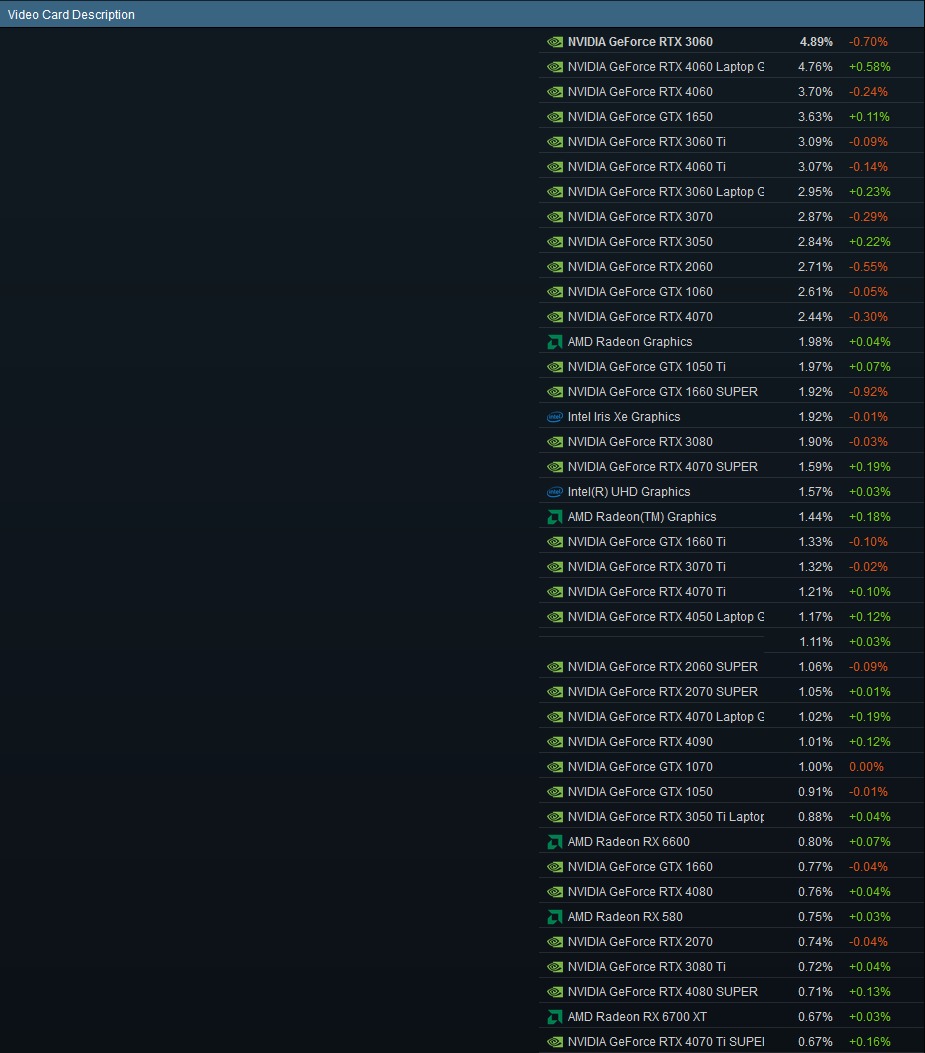The image size is (925, 1053).
Task: Click the +0.13% change for RTX 4080 SUPER
Action: point(869,992)
